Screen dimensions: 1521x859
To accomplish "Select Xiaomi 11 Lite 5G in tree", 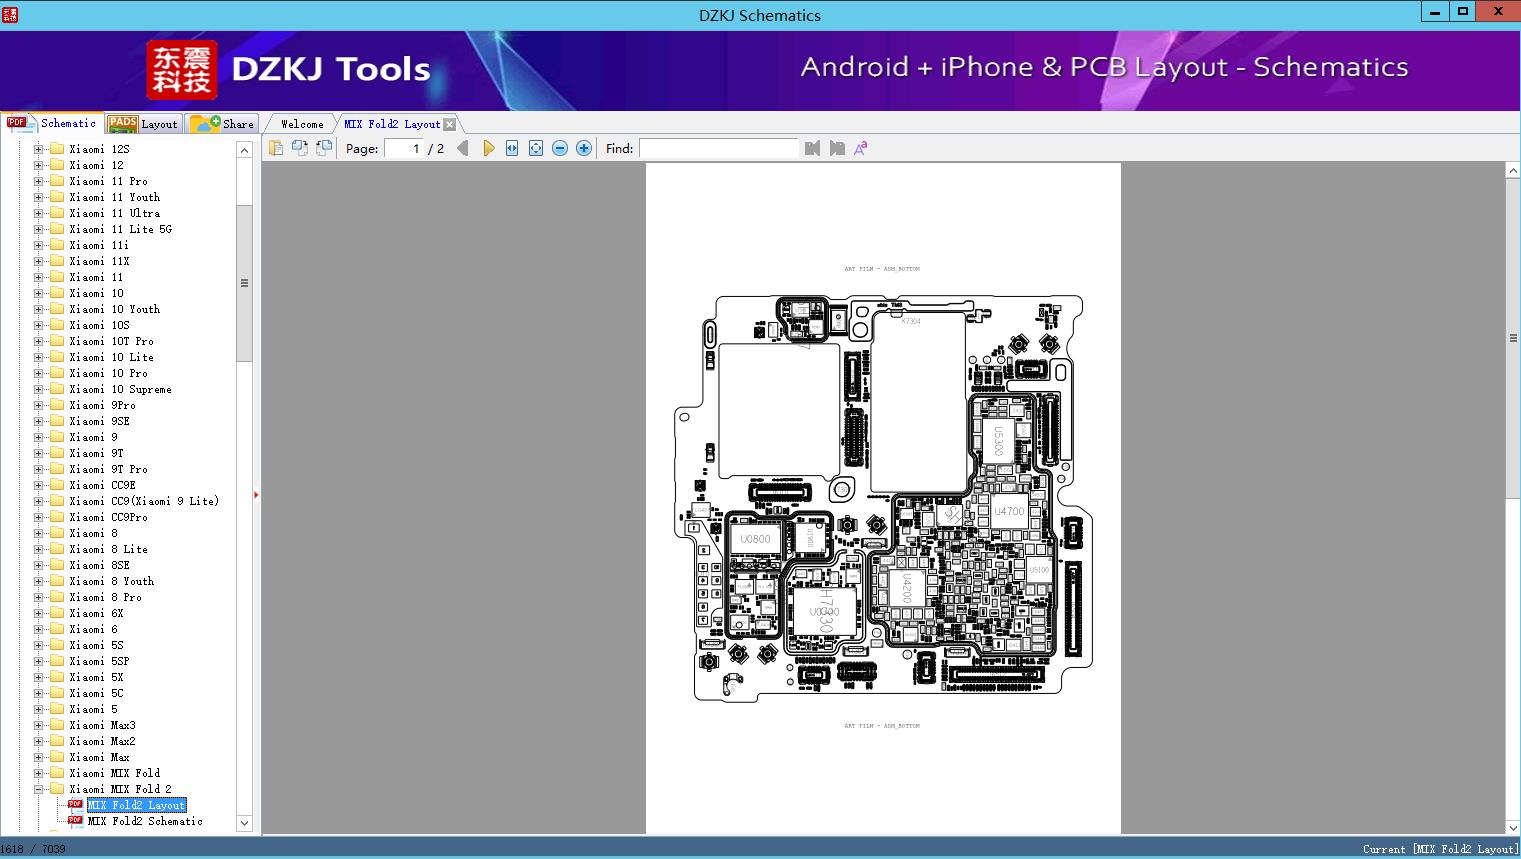I will (120, 229).
